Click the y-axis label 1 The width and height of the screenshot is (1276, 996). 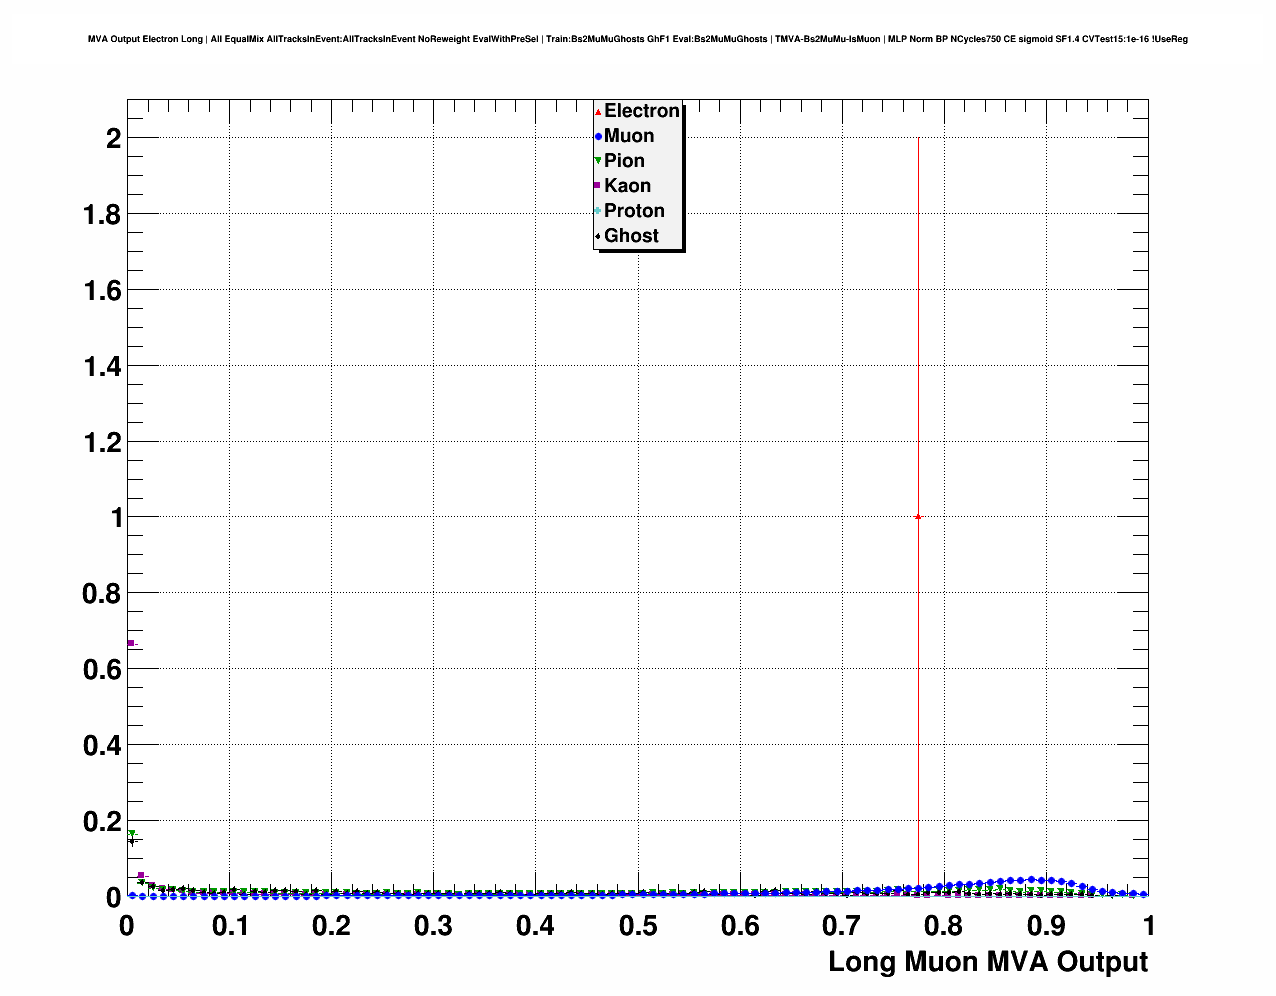[117, 518]
